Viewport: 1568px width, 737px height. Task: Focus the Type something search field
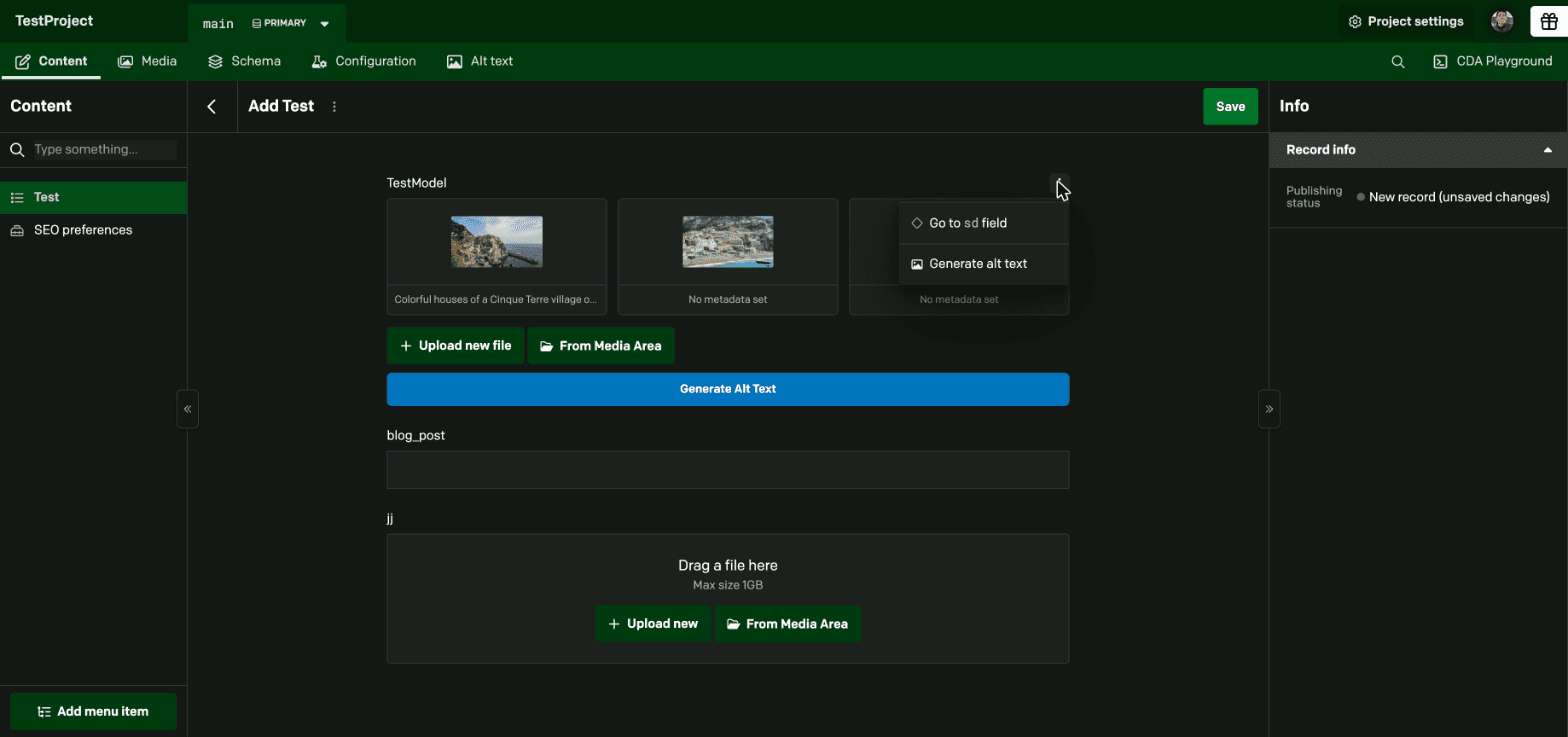click(x=105, y=149)
